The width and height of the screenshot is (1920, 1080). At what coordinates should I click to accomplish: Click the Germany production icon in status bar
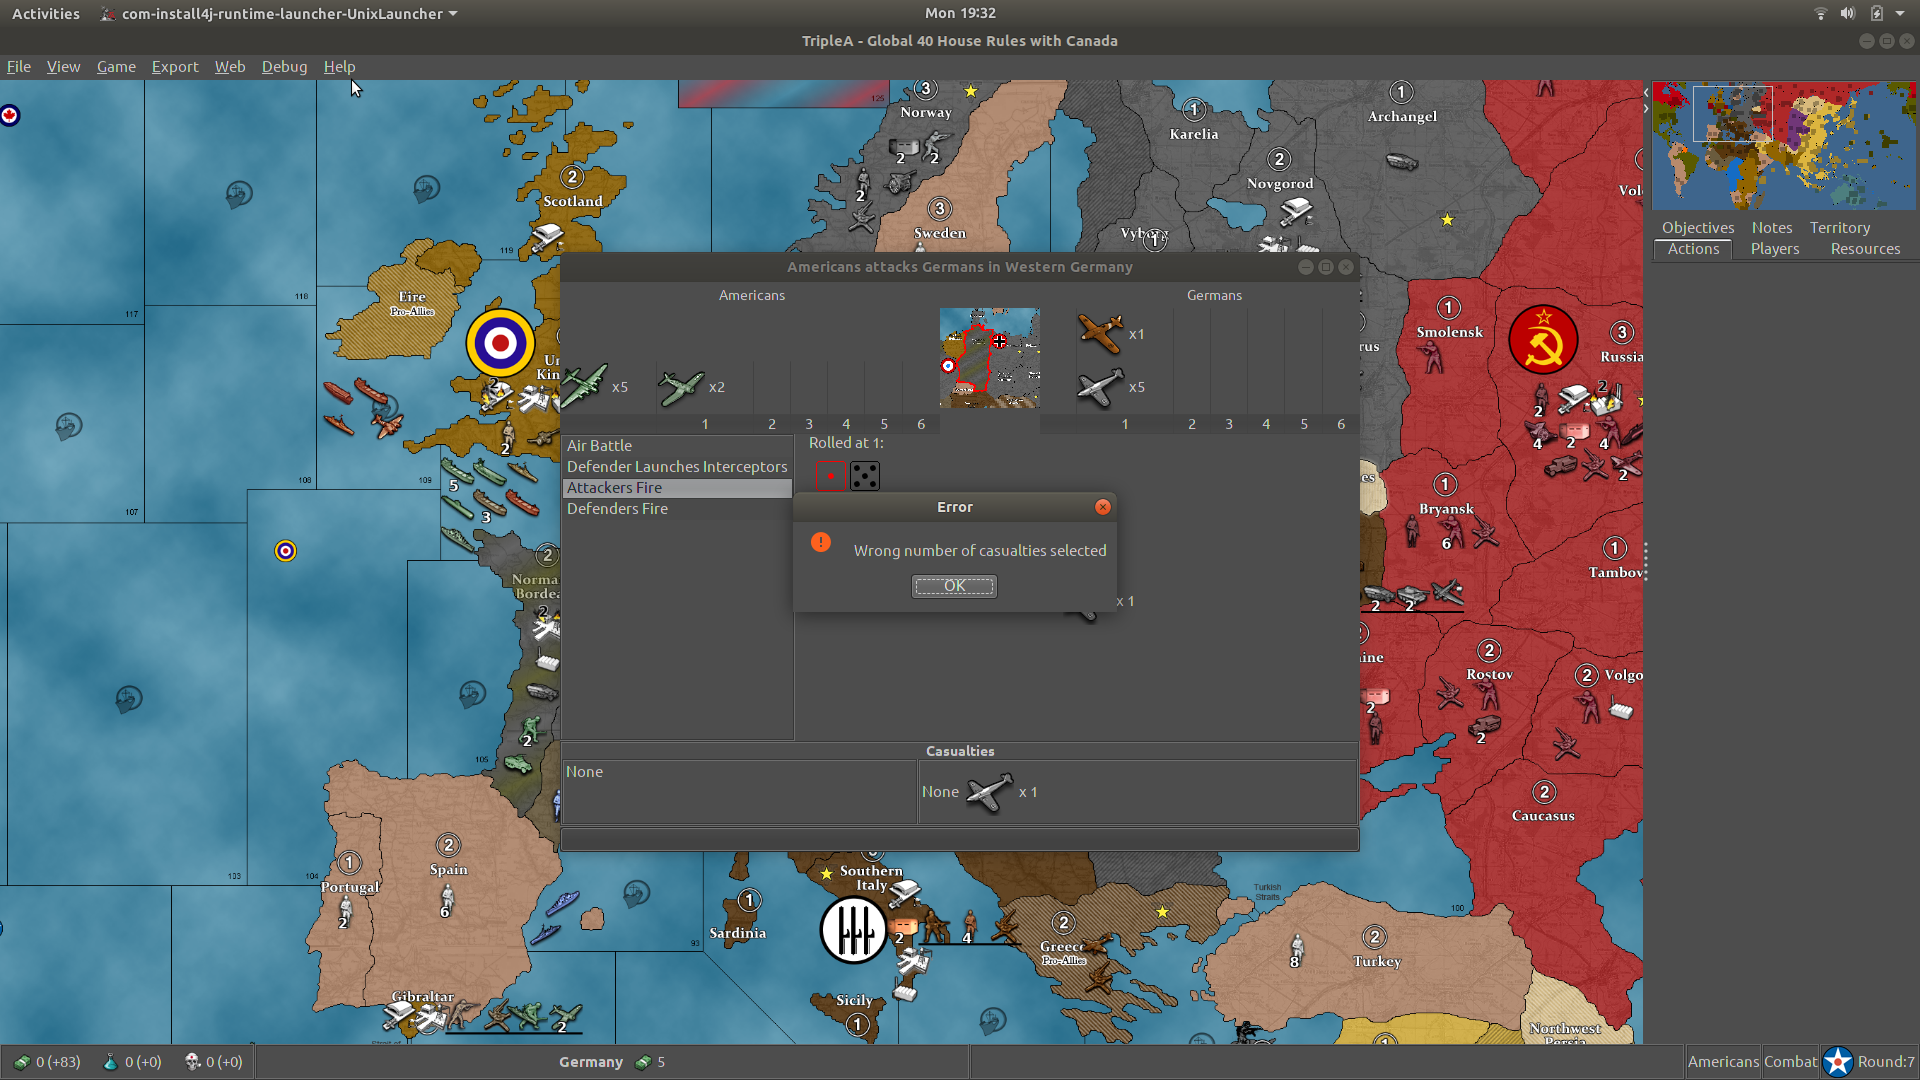643,1062
